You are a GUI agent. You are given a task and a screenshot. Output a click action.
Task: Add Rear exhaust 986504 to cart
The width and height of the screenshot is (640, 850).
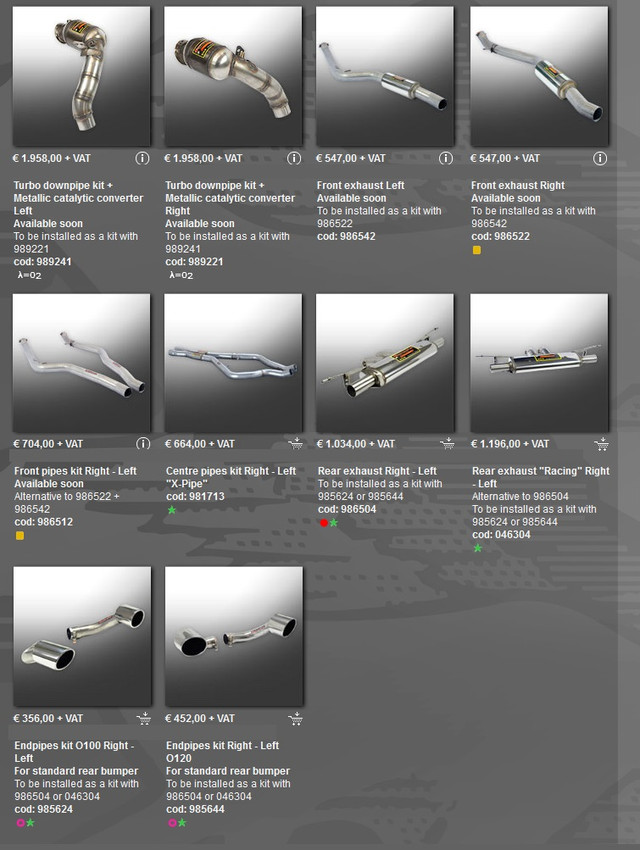(447, 444)
